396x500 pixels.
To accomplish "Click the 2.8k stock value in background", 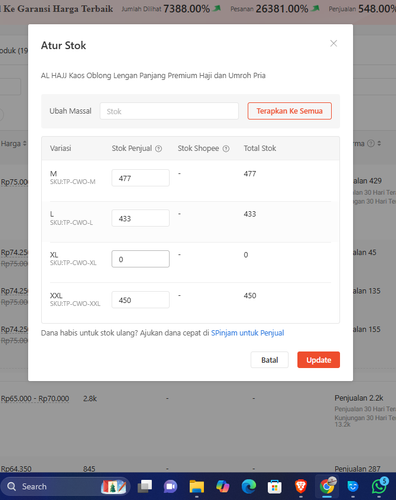I will click(x=90, y=399).
